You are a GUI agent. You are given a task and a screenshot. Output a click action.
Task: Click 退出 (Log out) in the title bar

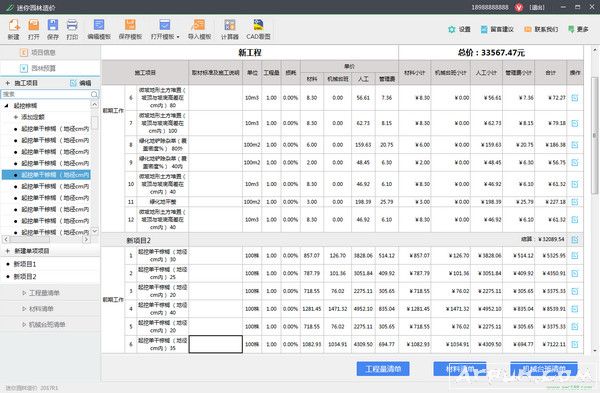pyautogui.click(x=537, y=7)
